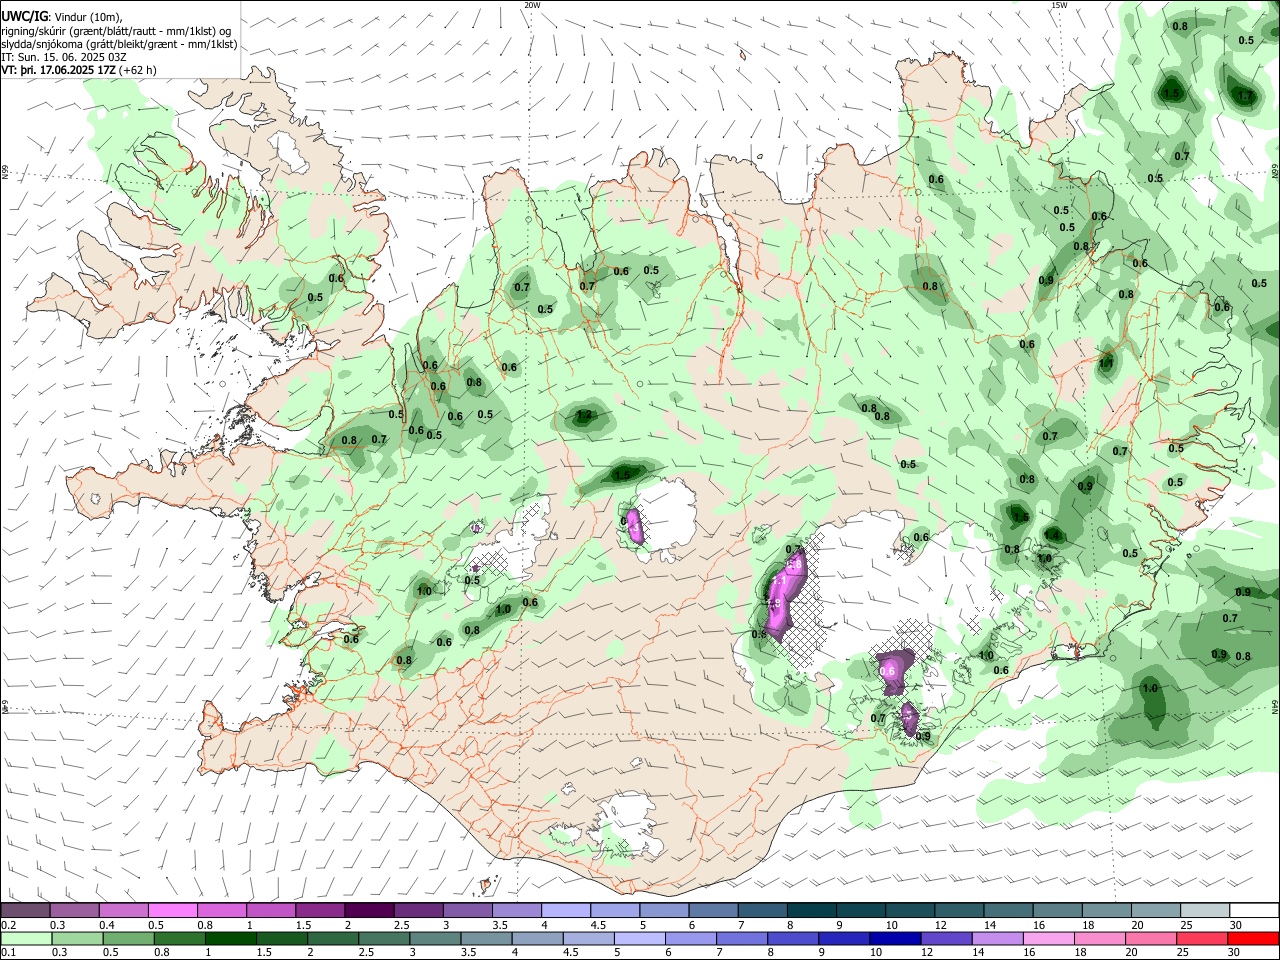This screenshot has height=960, width=1280.
Task: Click the lavender rain swatch between 14 and 16
Action: pyautogui.click(x=998, y=939)
